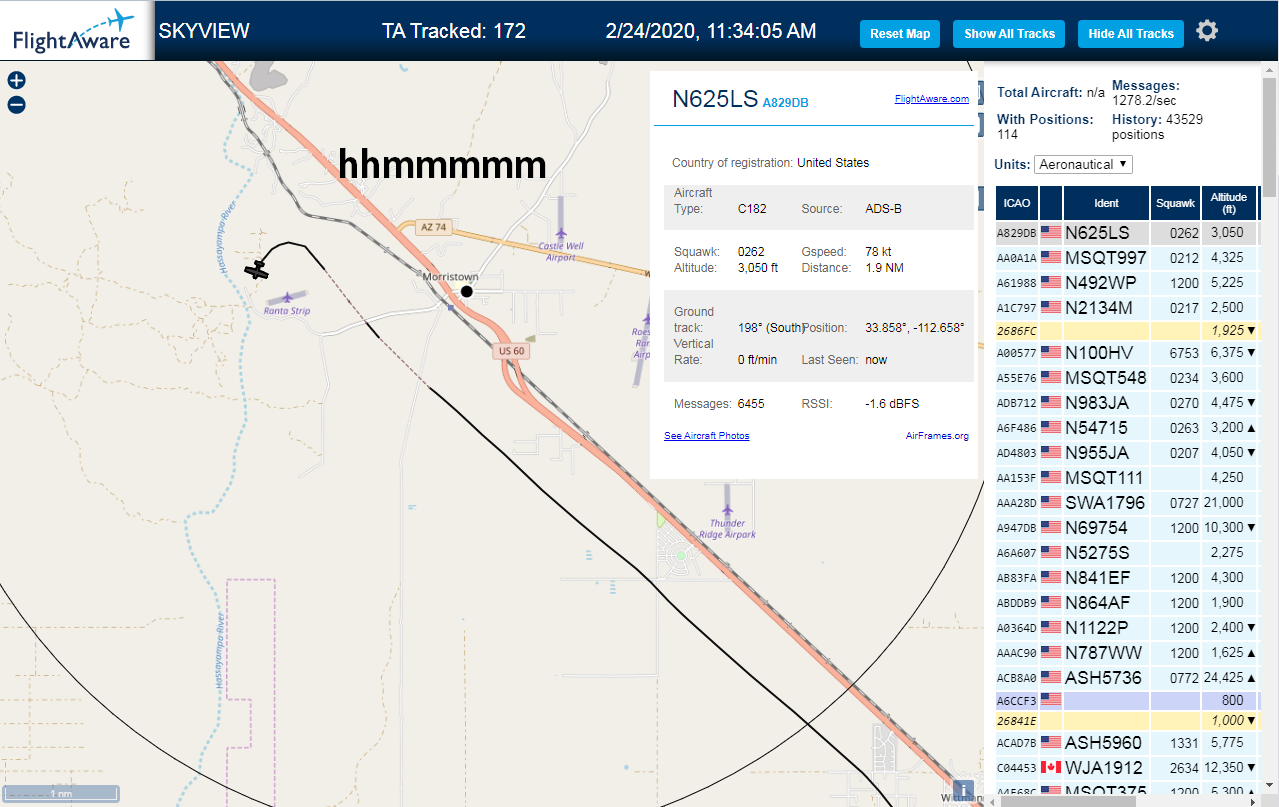Sort table by Squawk column

tap(1175, 203)
